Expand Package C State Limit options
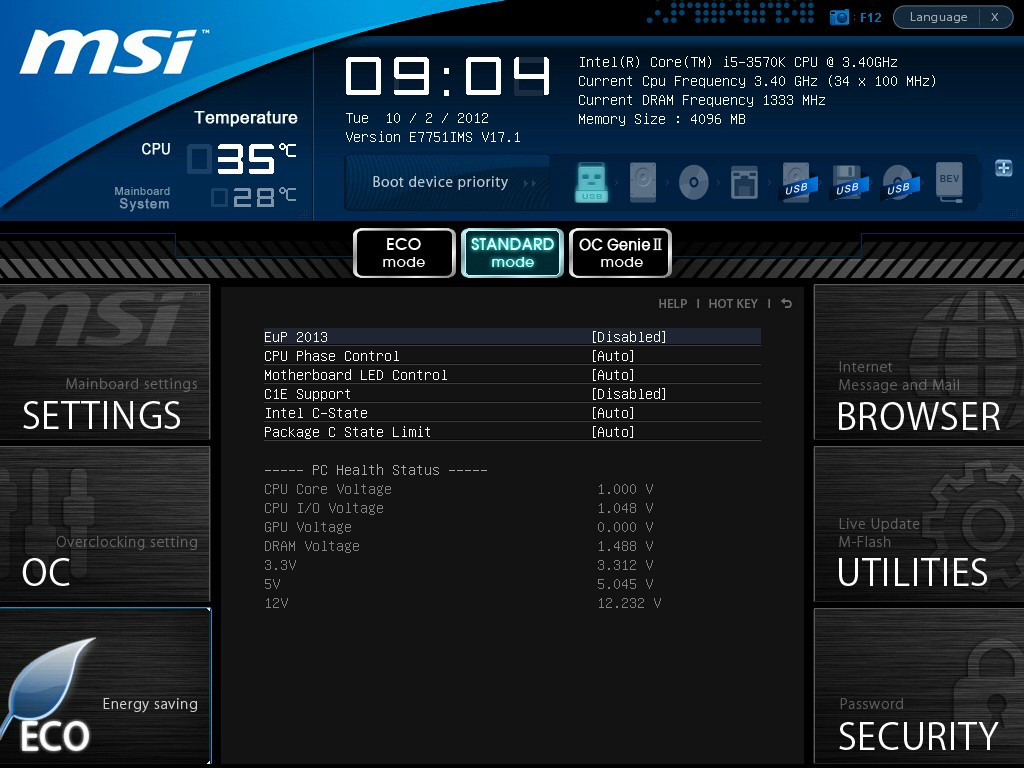The height and width of the screenshot is (768, 1024). pyautogui.click(x=612, y=432)
